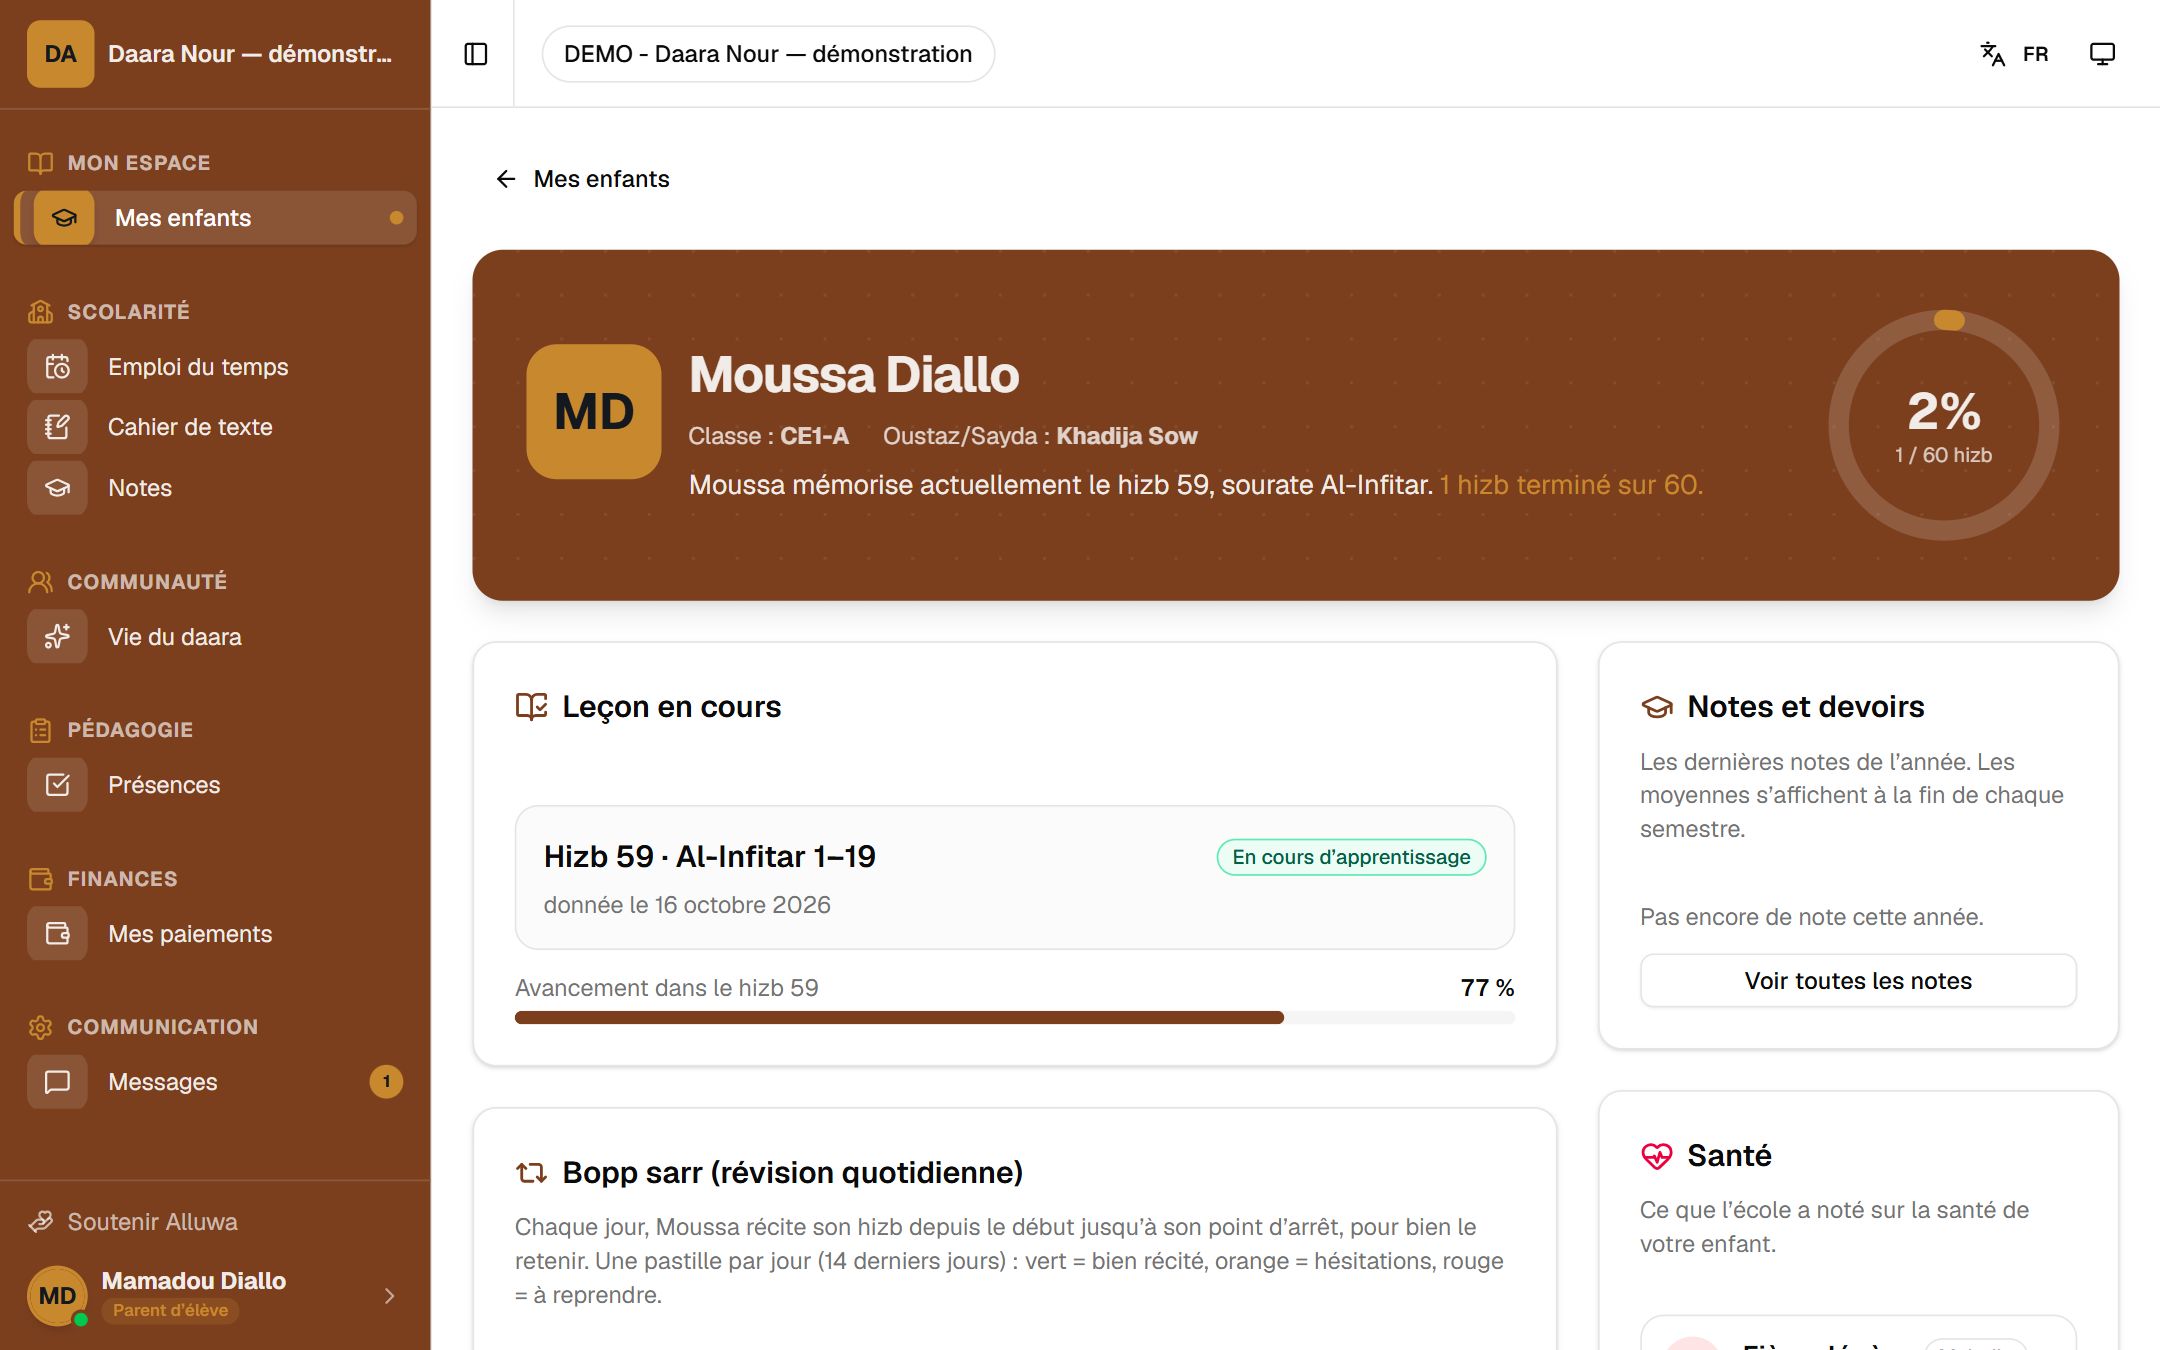2160x1350 pixels.
Task: Click the display theme monitor icon
Action: [2102, 54]
